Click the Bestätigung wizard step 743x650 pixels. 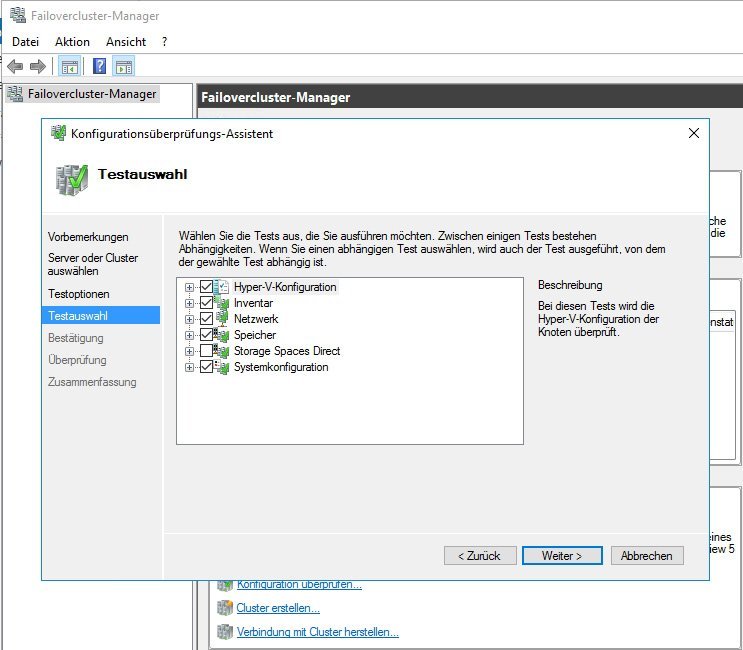click(x=76, y=338)
